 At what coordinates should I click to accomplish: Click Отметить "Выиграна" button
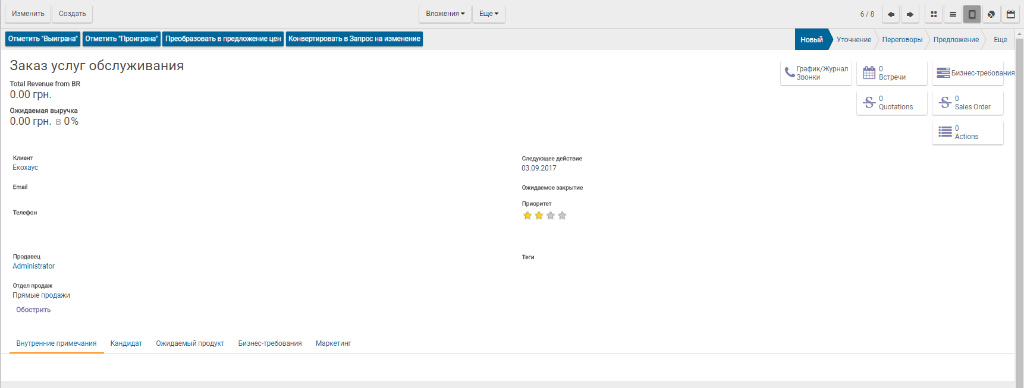(x=43, y=39)
